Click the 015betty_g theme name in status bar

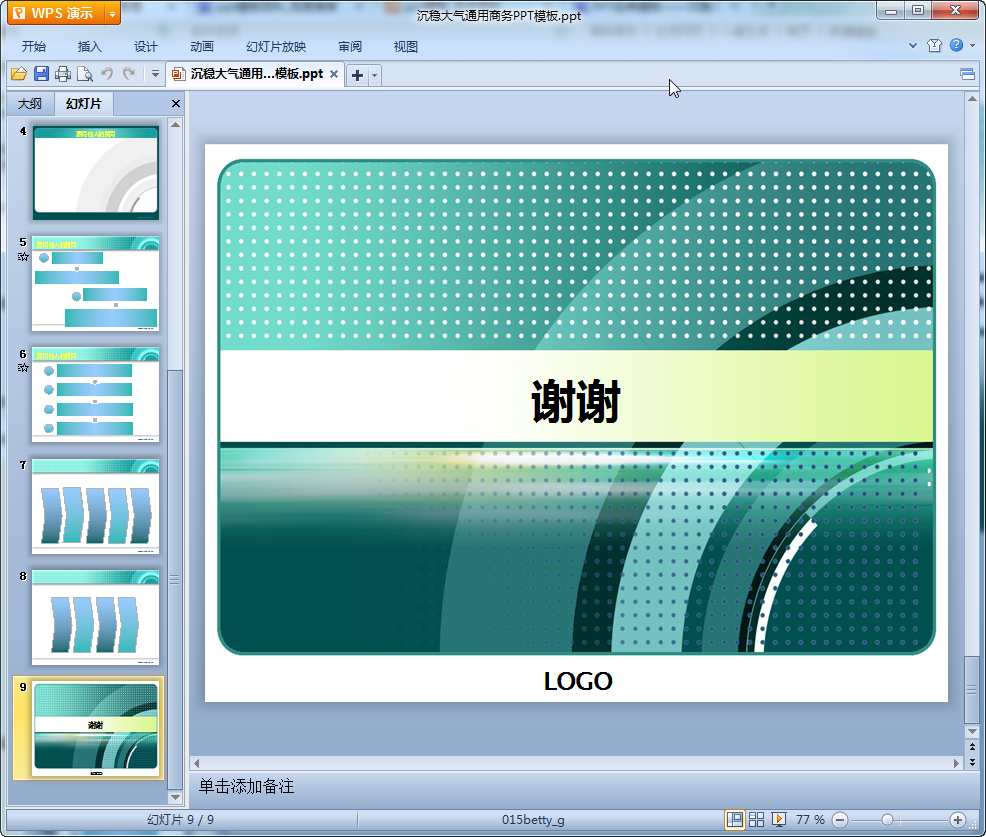tap(533, 819)
